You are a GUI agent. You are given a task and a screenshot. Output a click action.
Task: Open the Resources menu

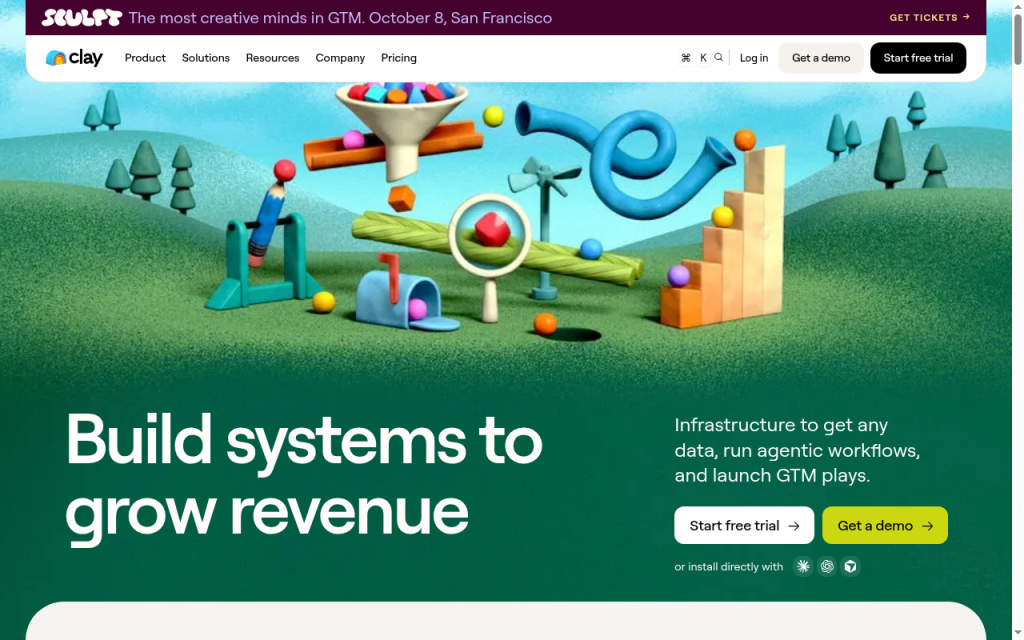tap(272, 58)
